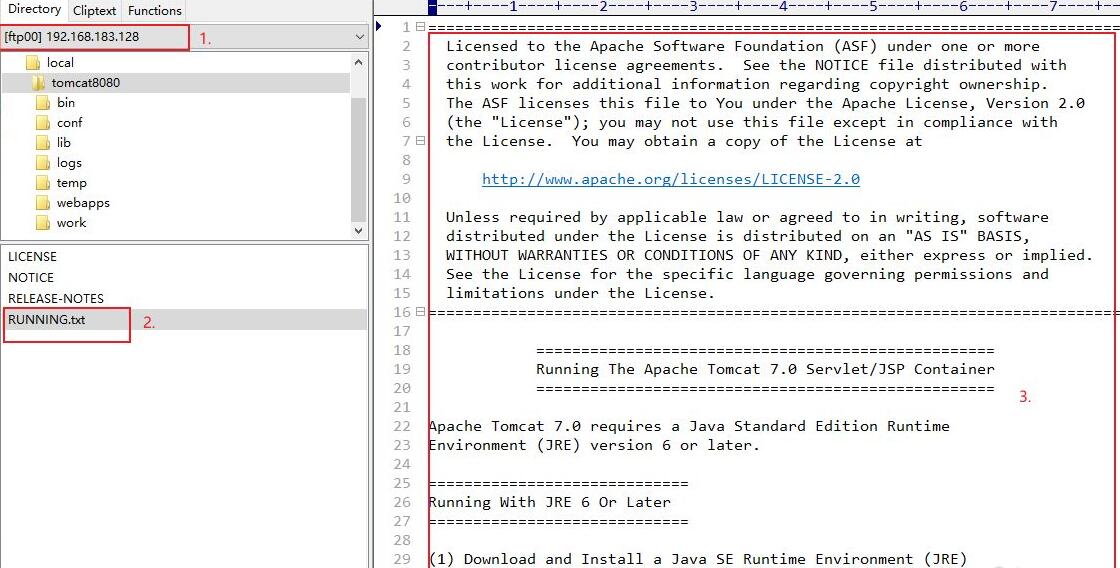
Task: Select the lib folder
Action: (x=64, y=142)
